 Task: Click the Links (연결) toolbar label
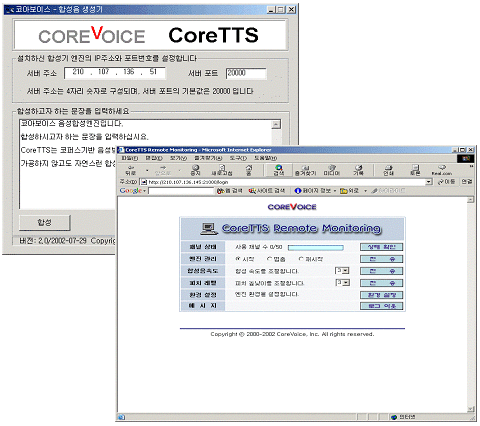[x=467, y=182]
